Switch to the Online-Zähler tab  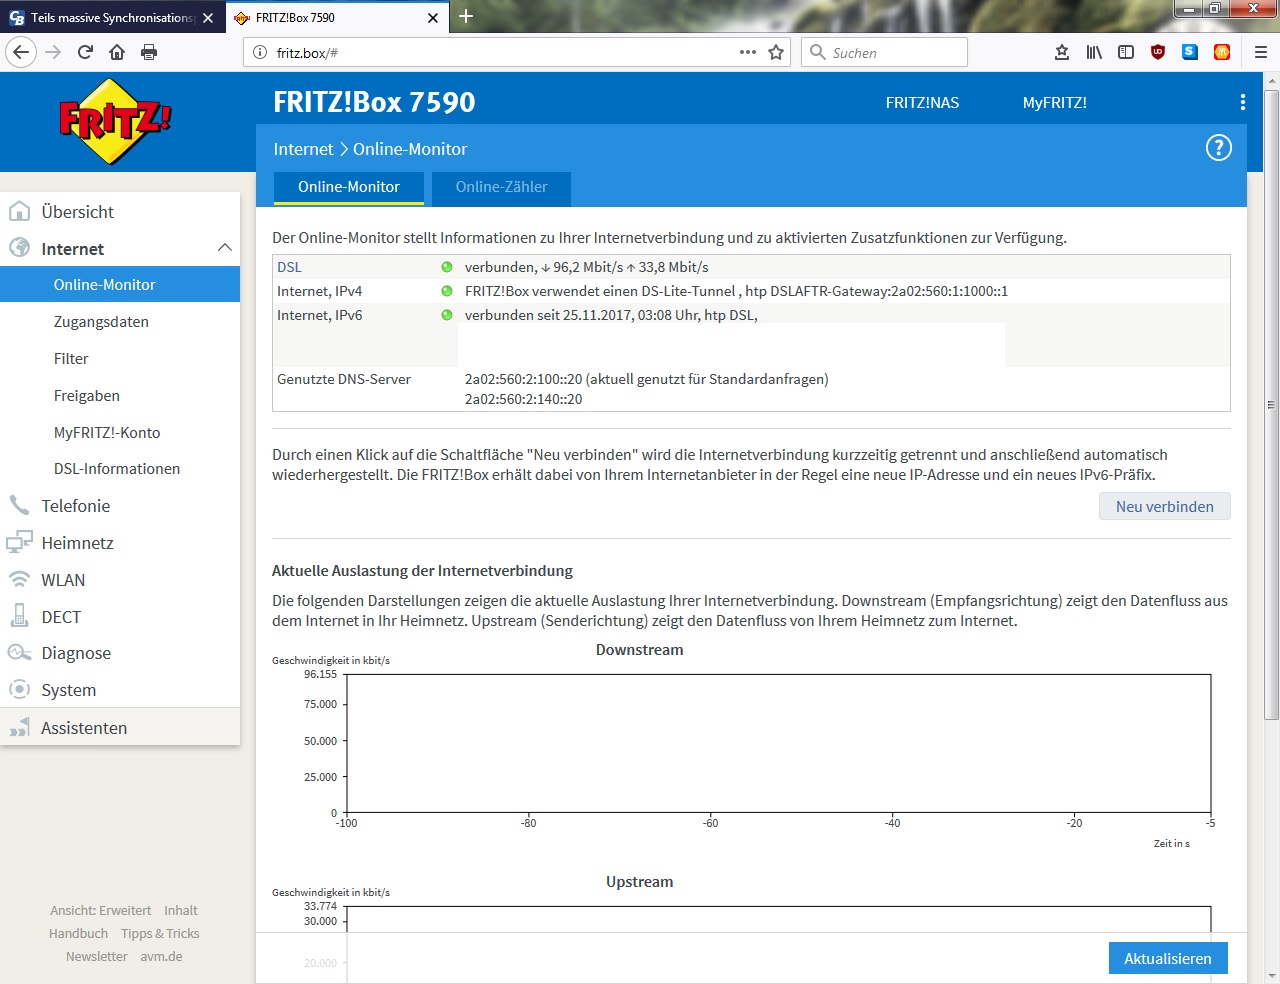[501, 187]
